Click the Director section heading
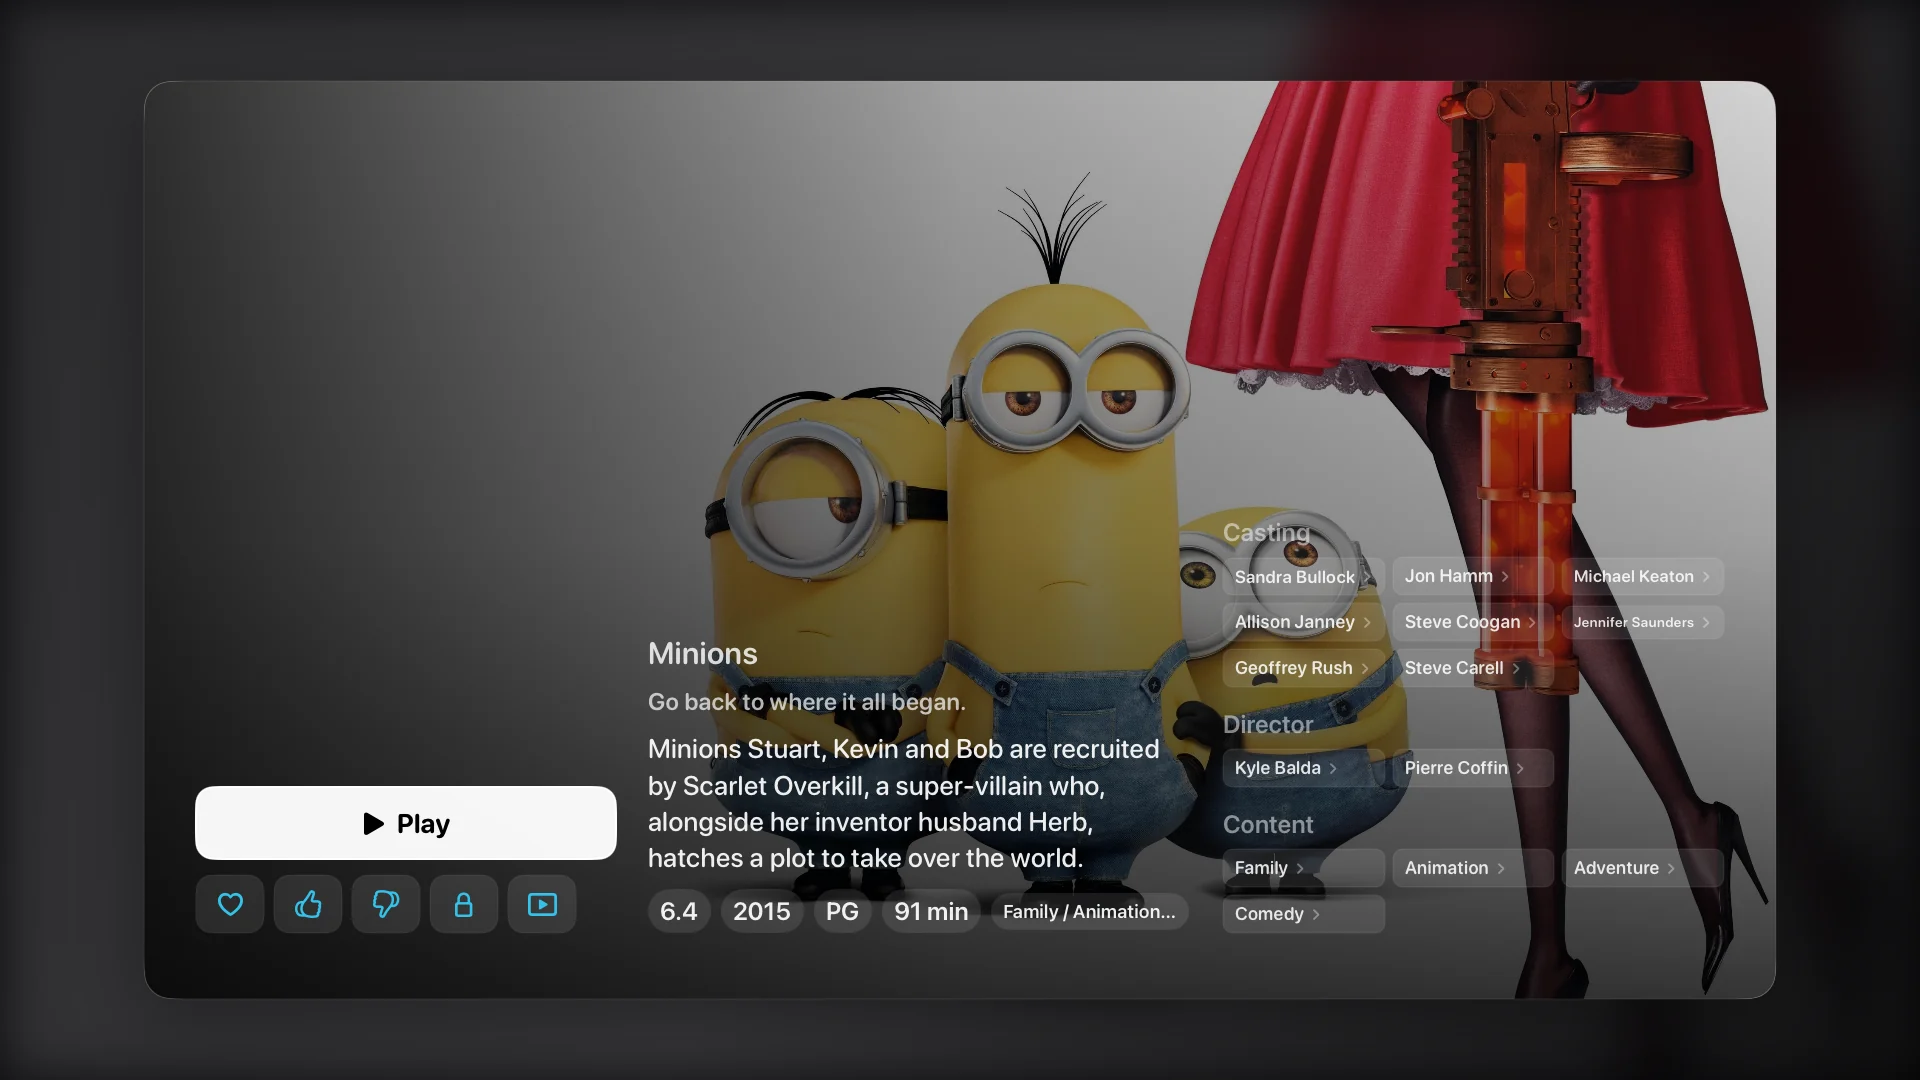The width and height of the screenshot is (1920, 1080). [1268, 724]
